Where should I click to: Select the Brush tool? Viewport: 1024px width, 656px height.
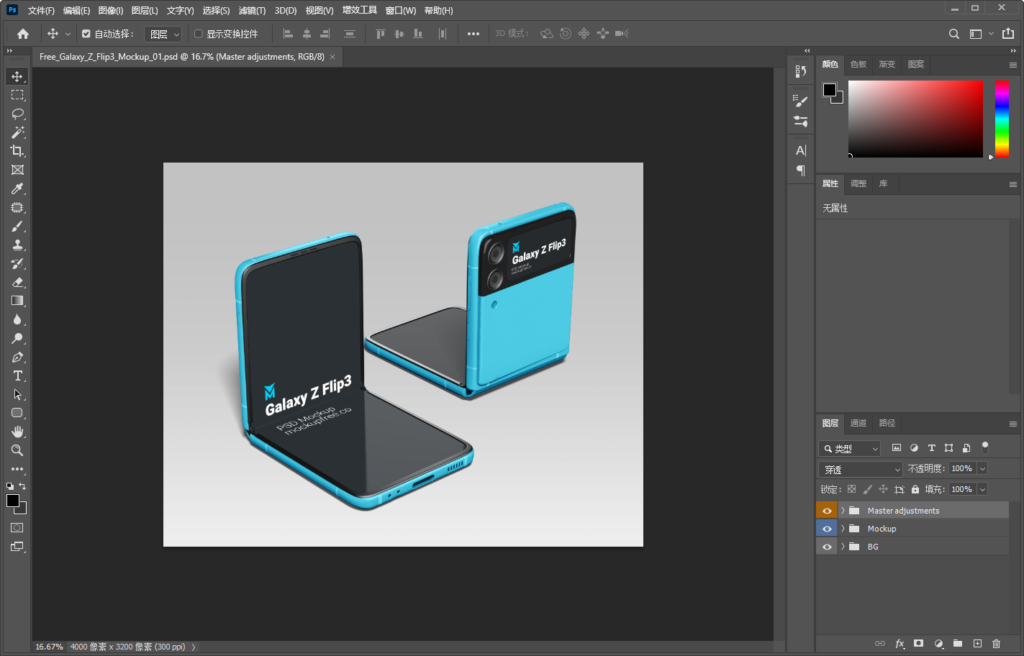click(17, 226)
